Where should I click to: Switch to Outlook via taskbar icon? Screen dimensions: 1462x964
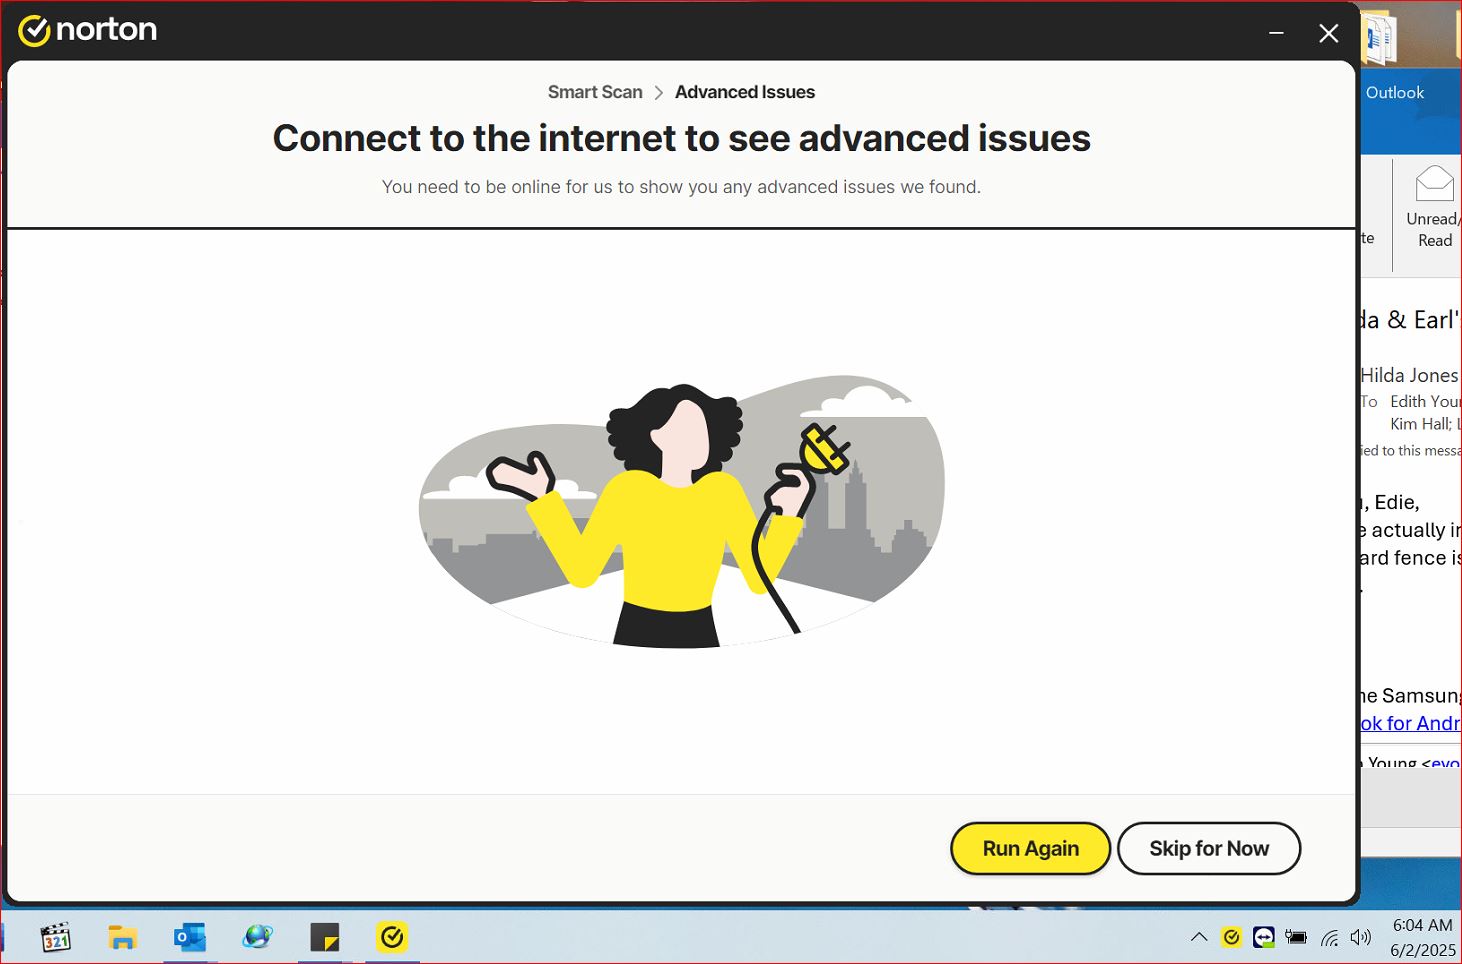190,937
